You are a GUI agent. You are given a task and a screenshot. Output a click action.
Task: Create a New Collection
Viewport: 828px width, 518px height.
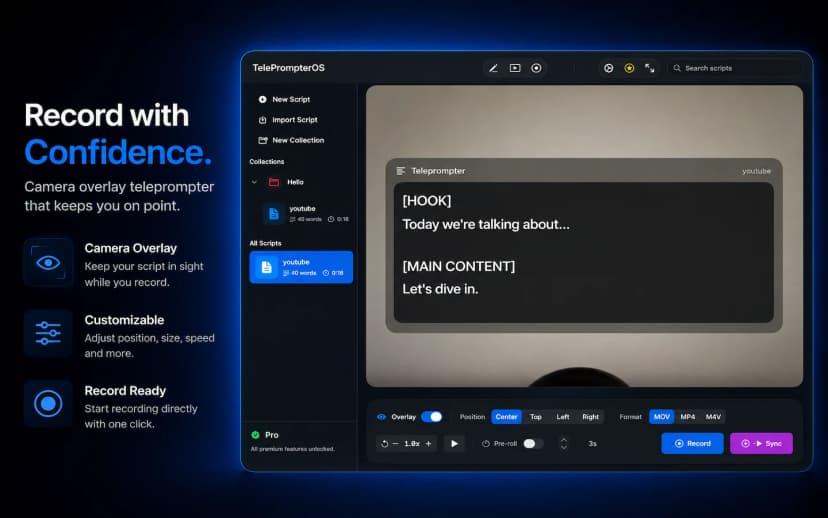(x=291, y=140)
